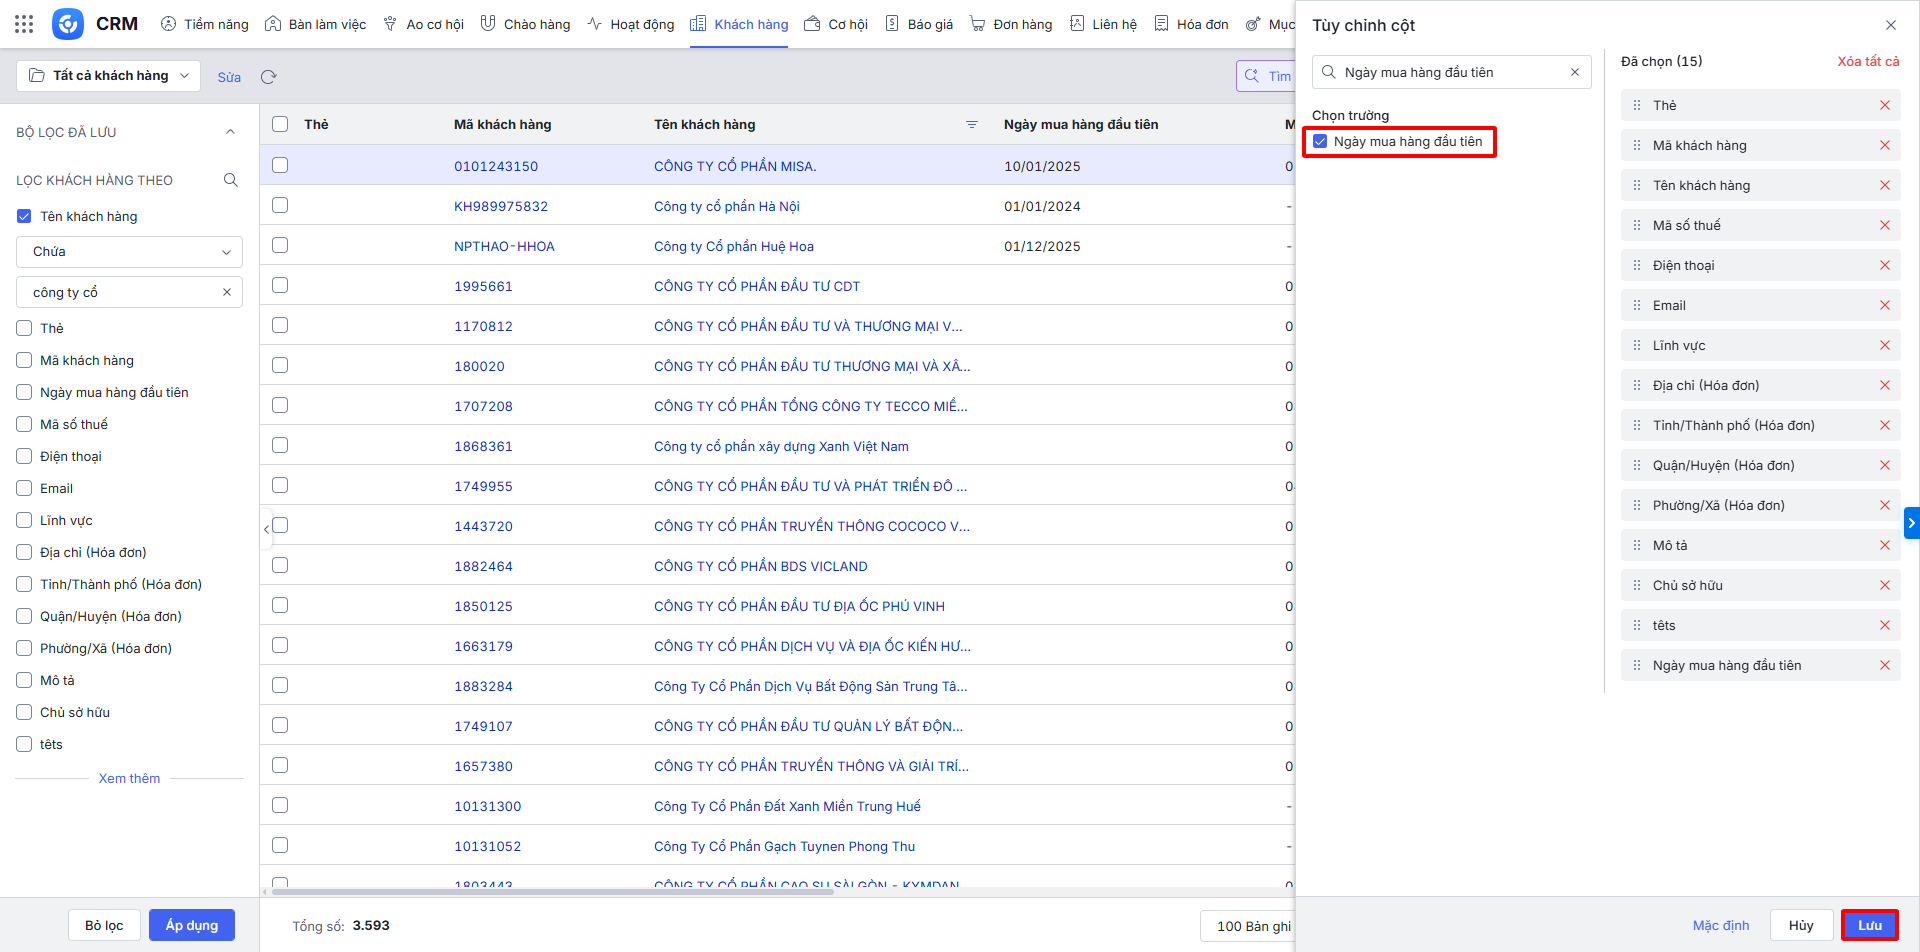The height and width of the screenshot is (952, 1920).
Task: Click filter icon in Tên khách hàng header
Action: (971, 125)
